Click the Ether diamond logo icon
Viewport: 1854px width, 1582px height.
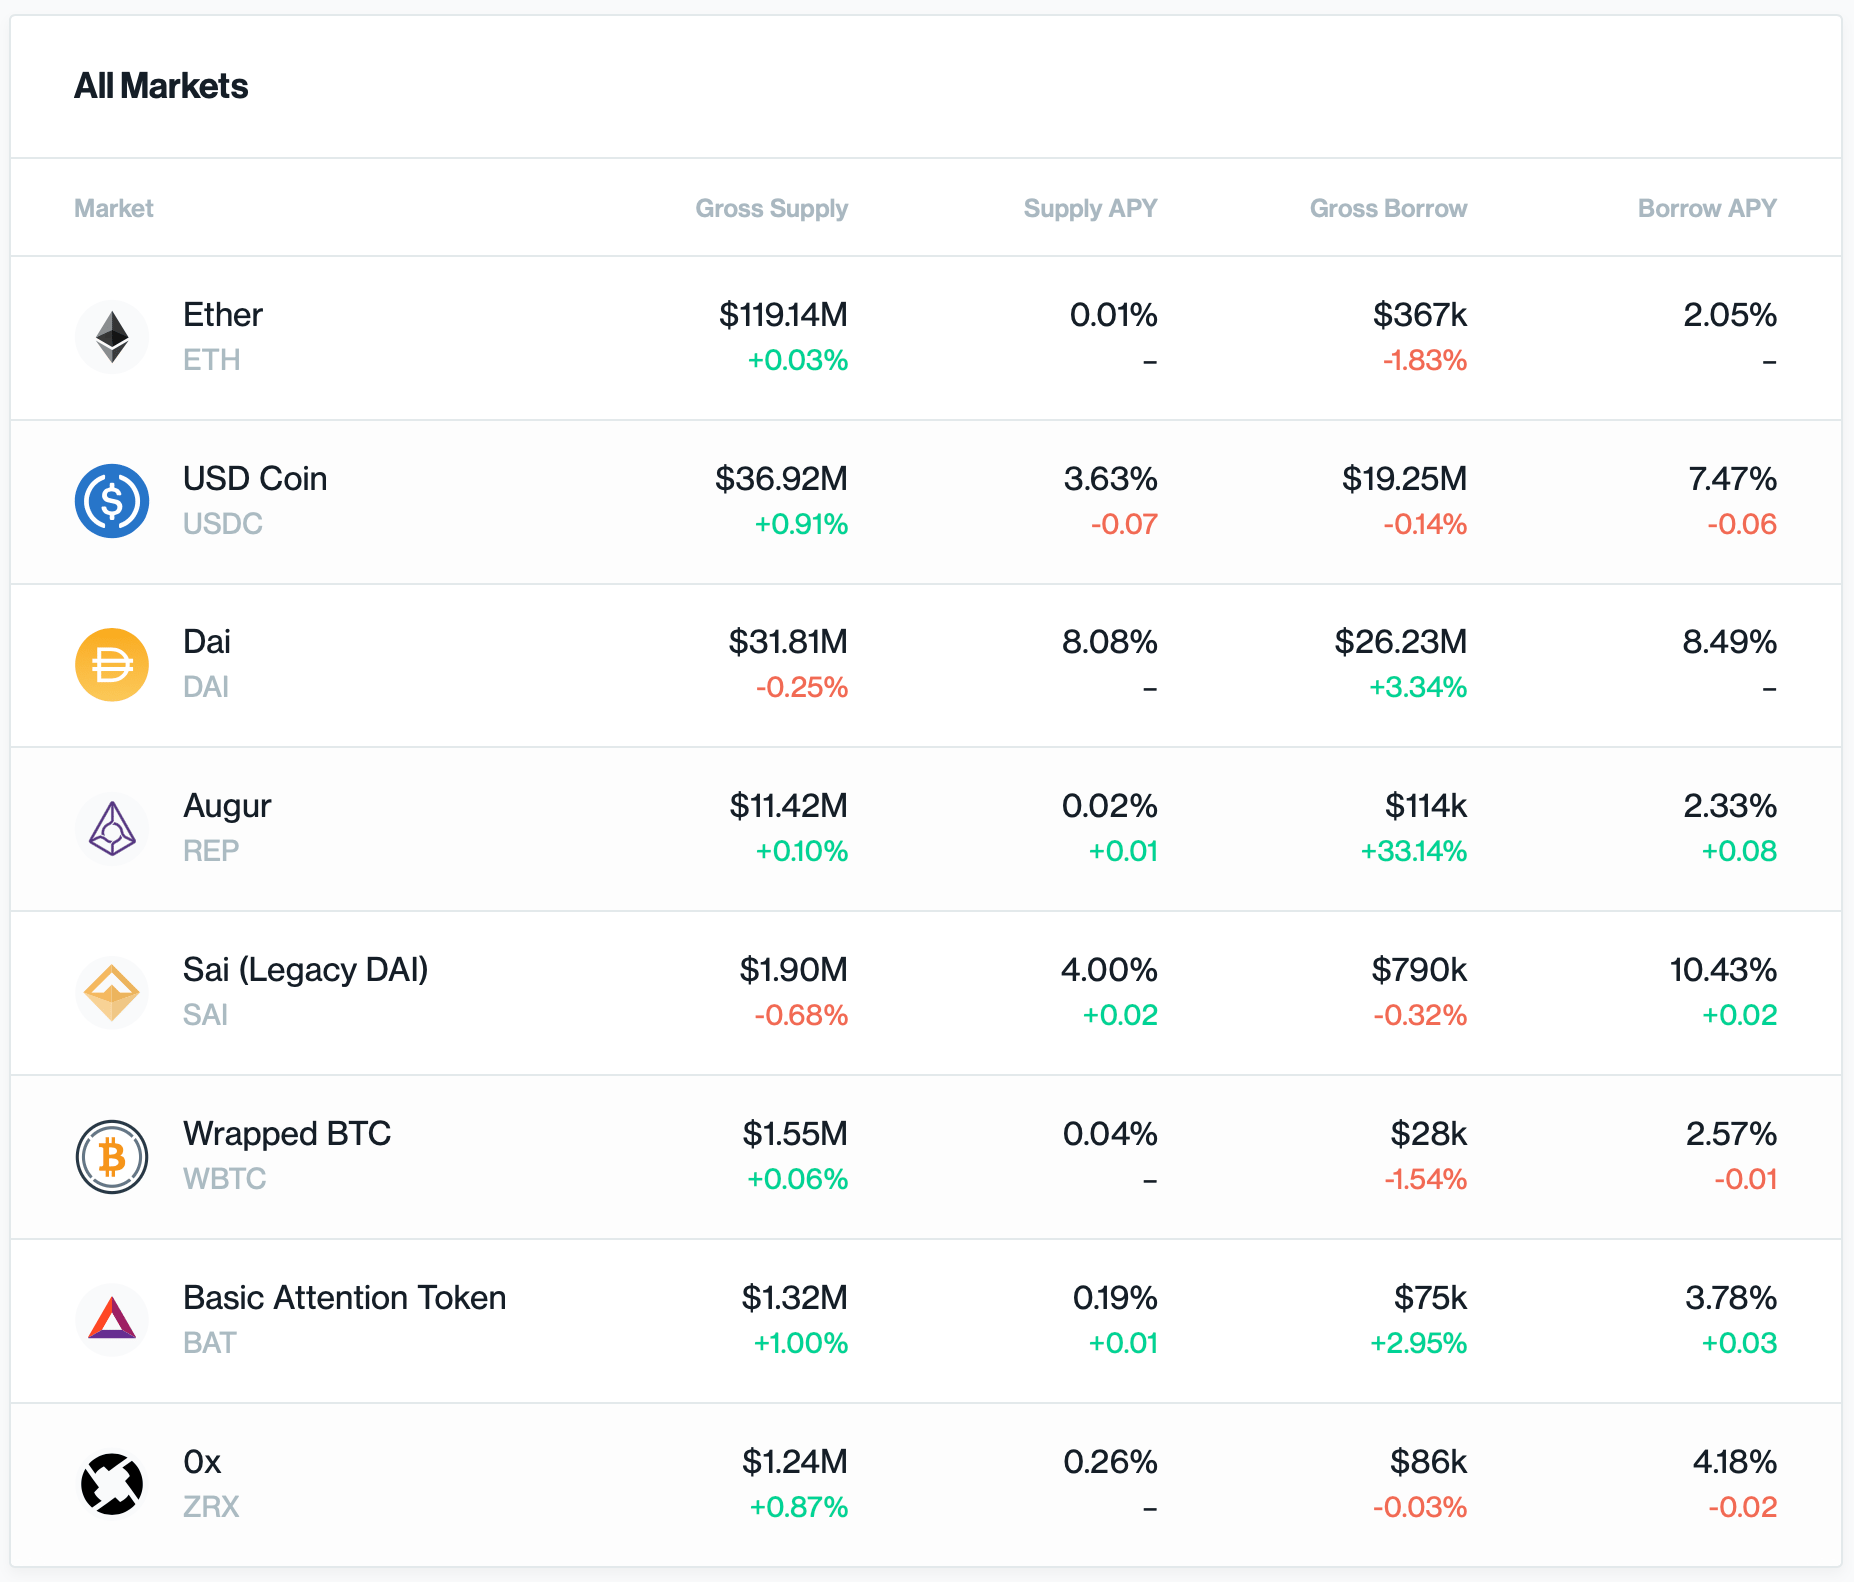tap(112, 337)
